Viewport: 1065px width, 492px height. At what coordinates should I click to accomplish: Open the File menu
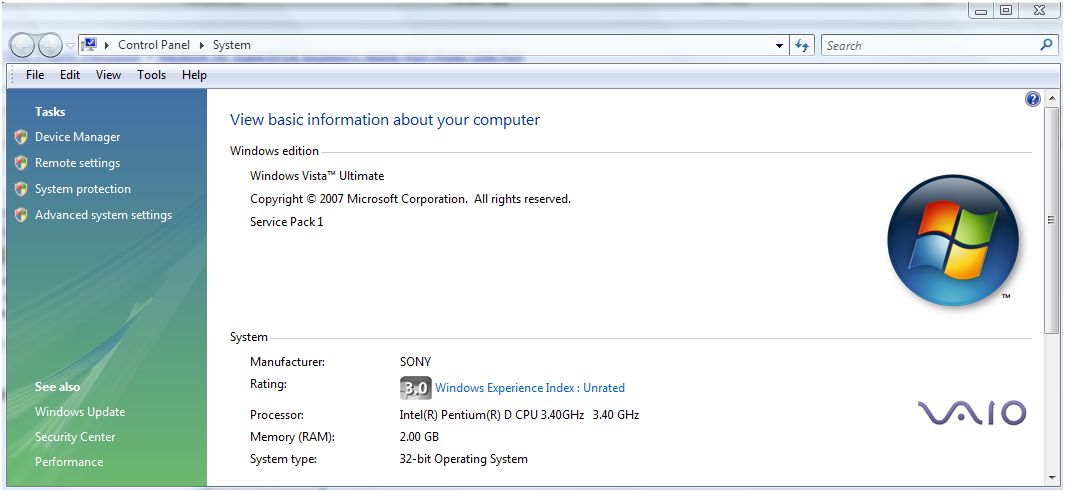click(x=35, y=75)
